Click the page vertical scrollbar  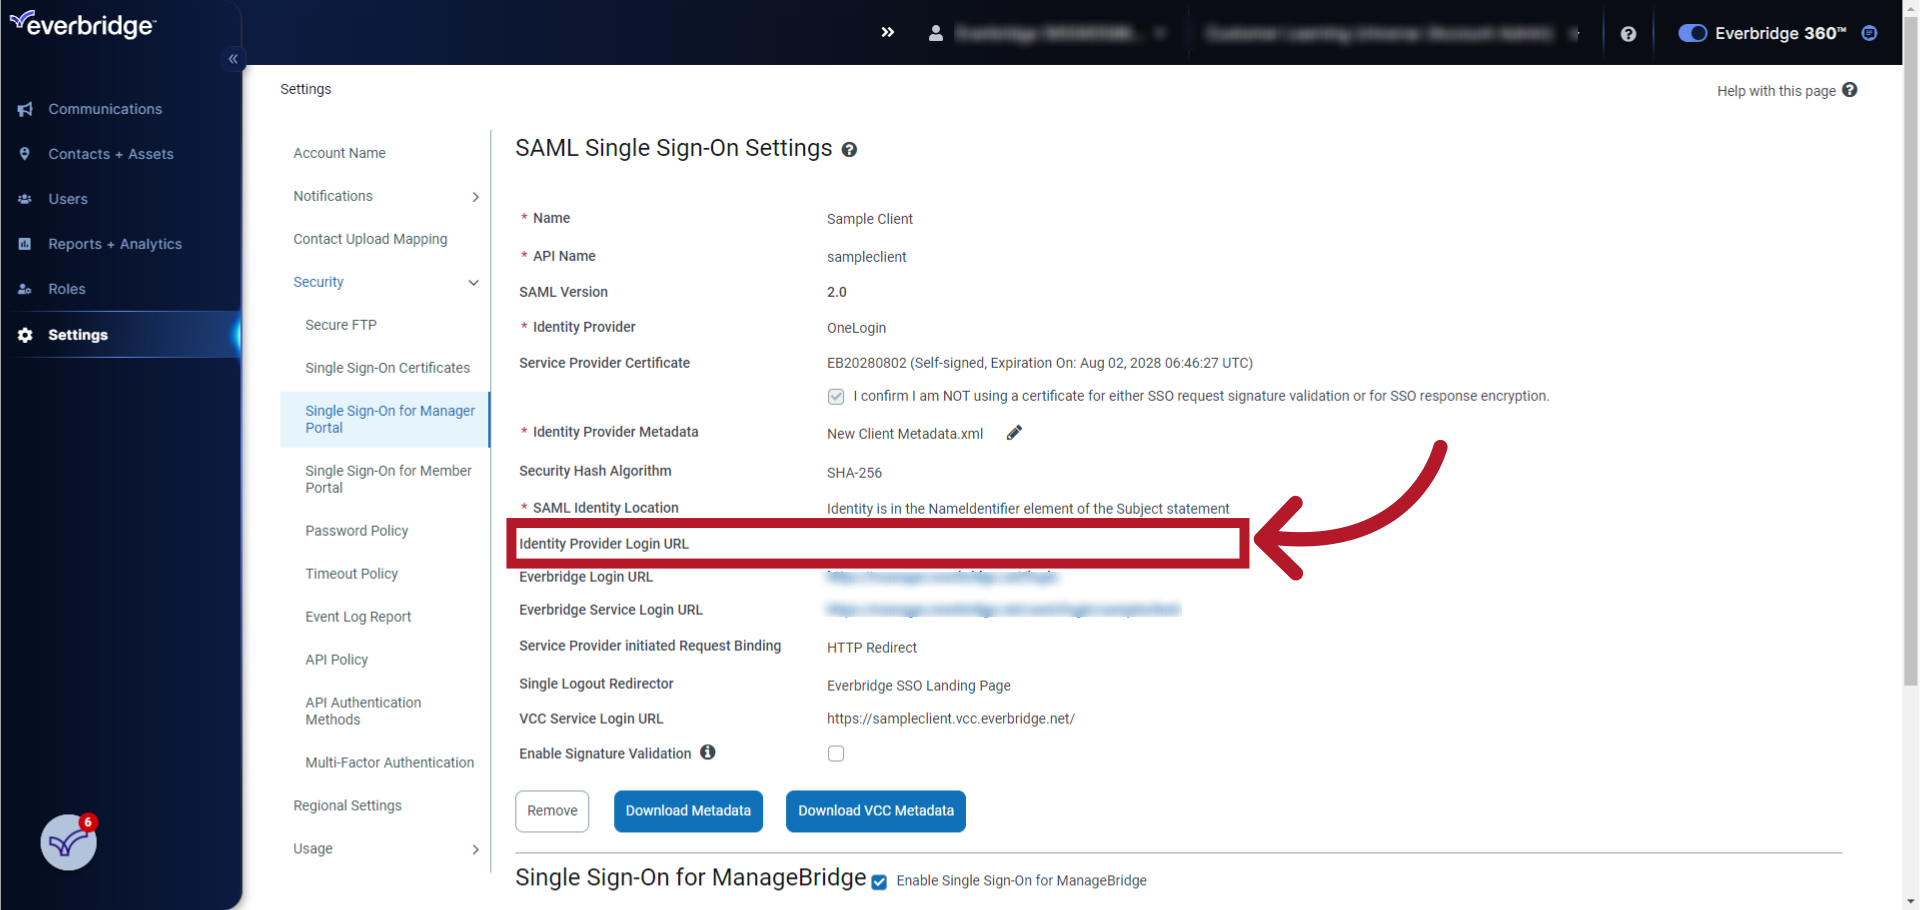[x=1911, y=350]
